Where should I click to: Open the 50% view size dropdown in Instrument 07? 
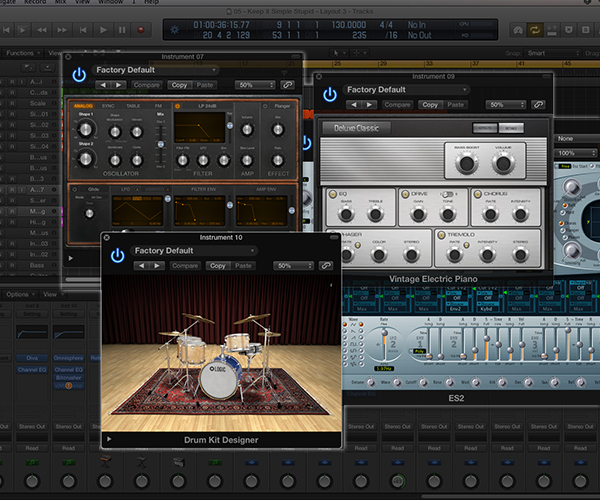point(254,86)
